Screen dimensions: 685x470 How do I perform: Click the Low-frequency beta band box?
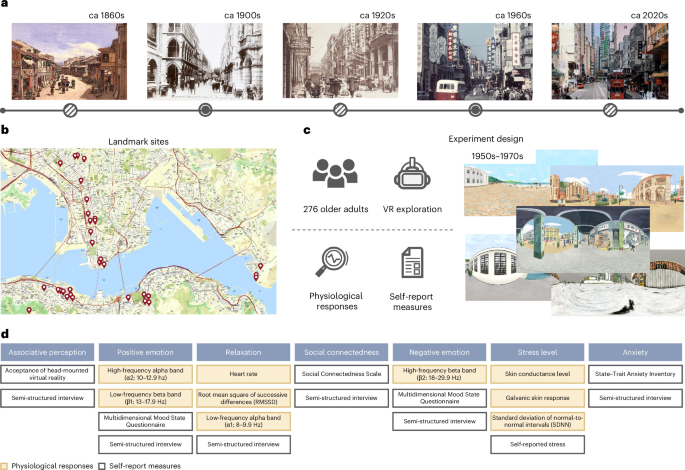(x=145, y=398)
